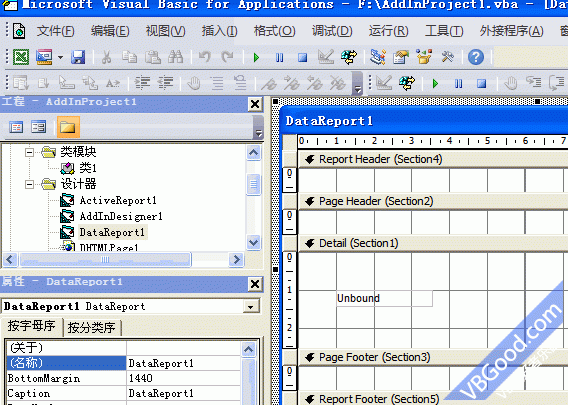Open the 调试(D) menu
The height and width of the screenshot is (405, 568).
point(332,31)
